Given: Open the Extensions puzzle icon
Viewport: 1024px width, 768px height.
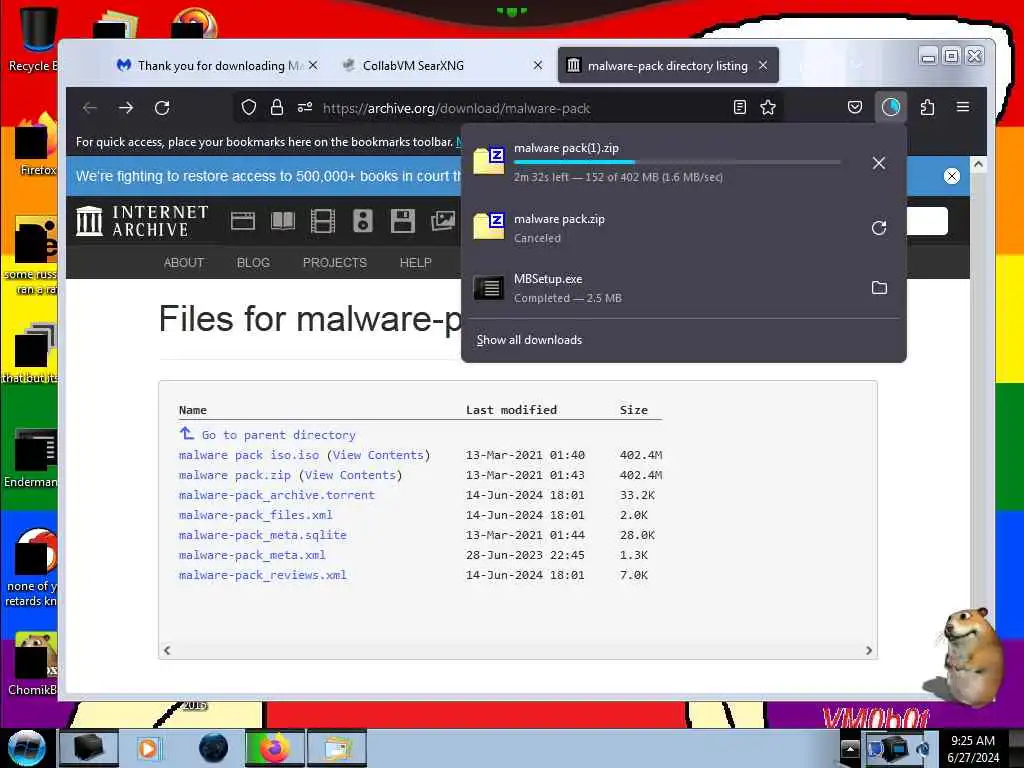Looking at the screenshot, I should (927, 107).
